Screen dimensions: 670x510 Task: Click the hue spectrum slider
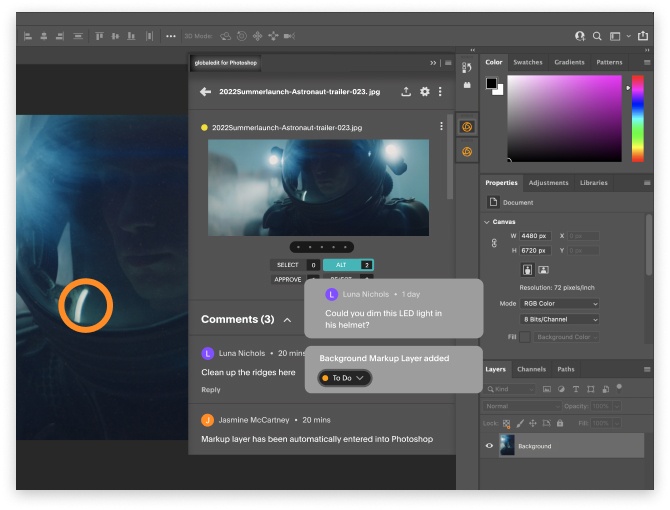[638, 118]
